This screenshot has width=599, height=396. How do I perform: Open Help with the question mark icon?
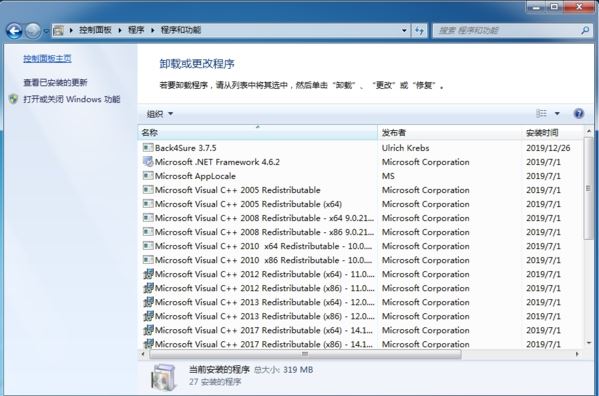579,113
